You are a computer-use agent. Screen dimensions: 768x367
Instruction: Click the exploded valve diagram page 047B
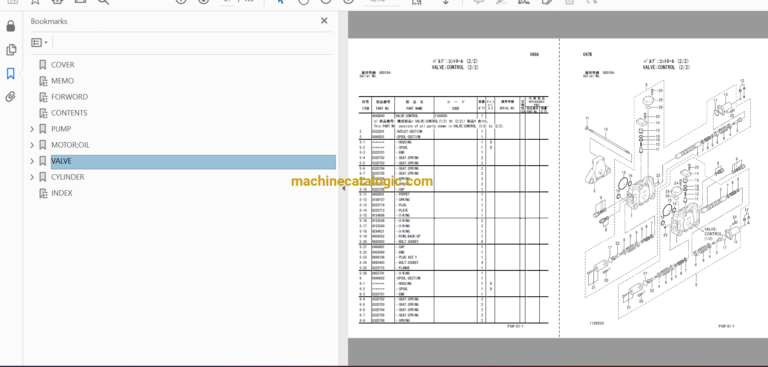pyautogui.click(x=664, y=187)
